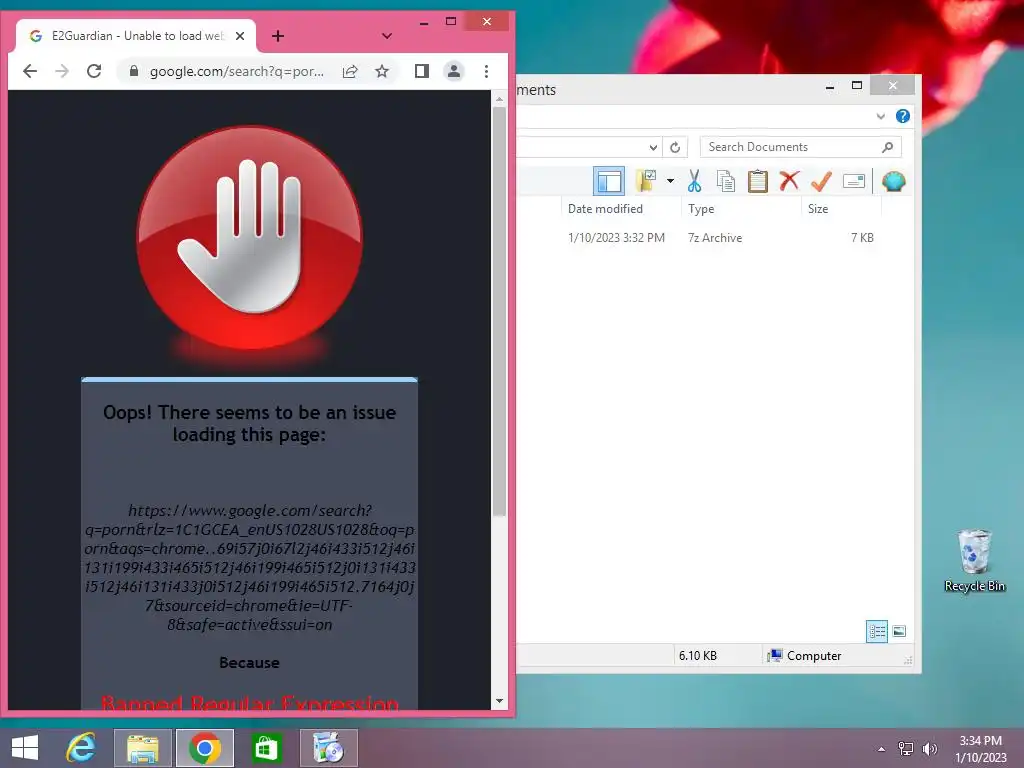Click the Paste clipboard icon
Screen dimensions: 1024x768
(x=758, y=181)
